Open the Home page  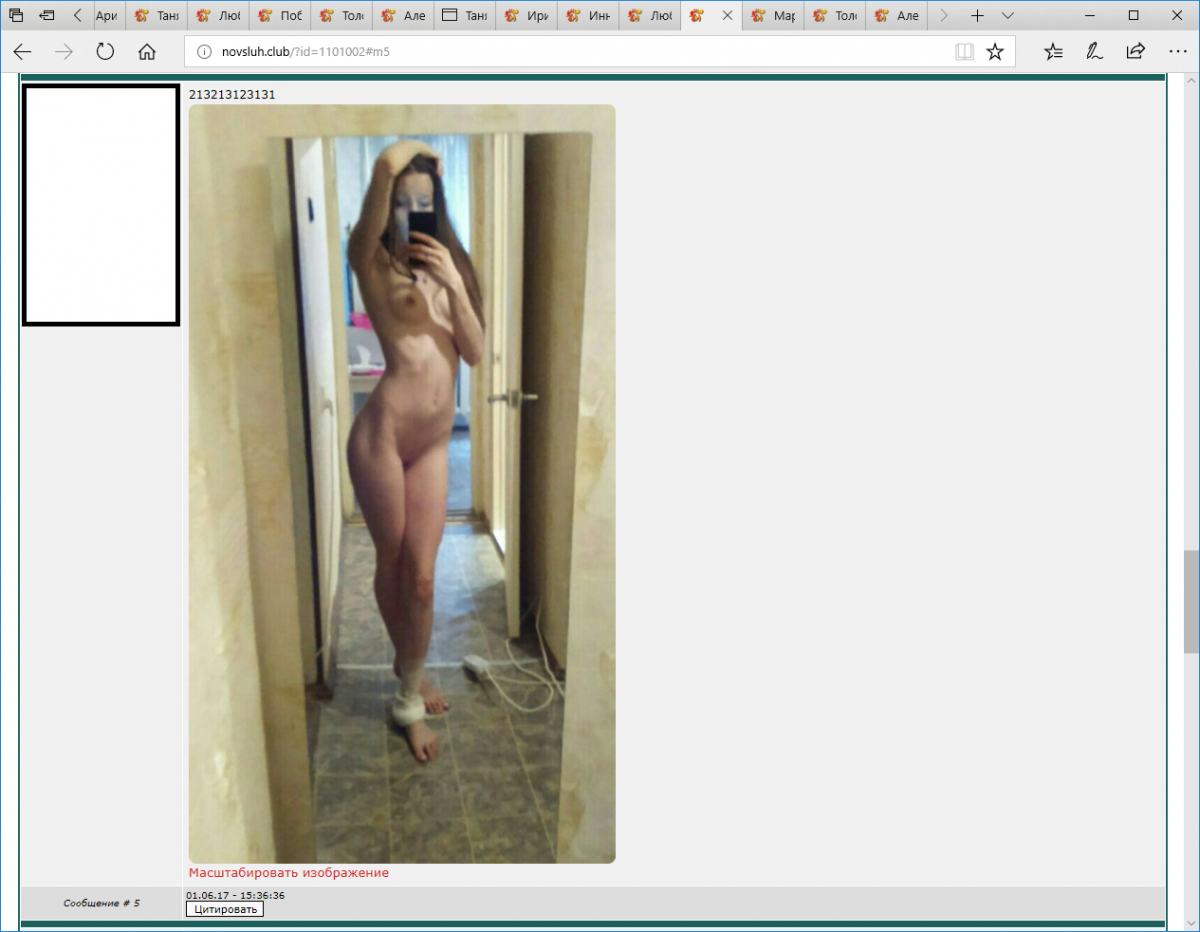147,52
